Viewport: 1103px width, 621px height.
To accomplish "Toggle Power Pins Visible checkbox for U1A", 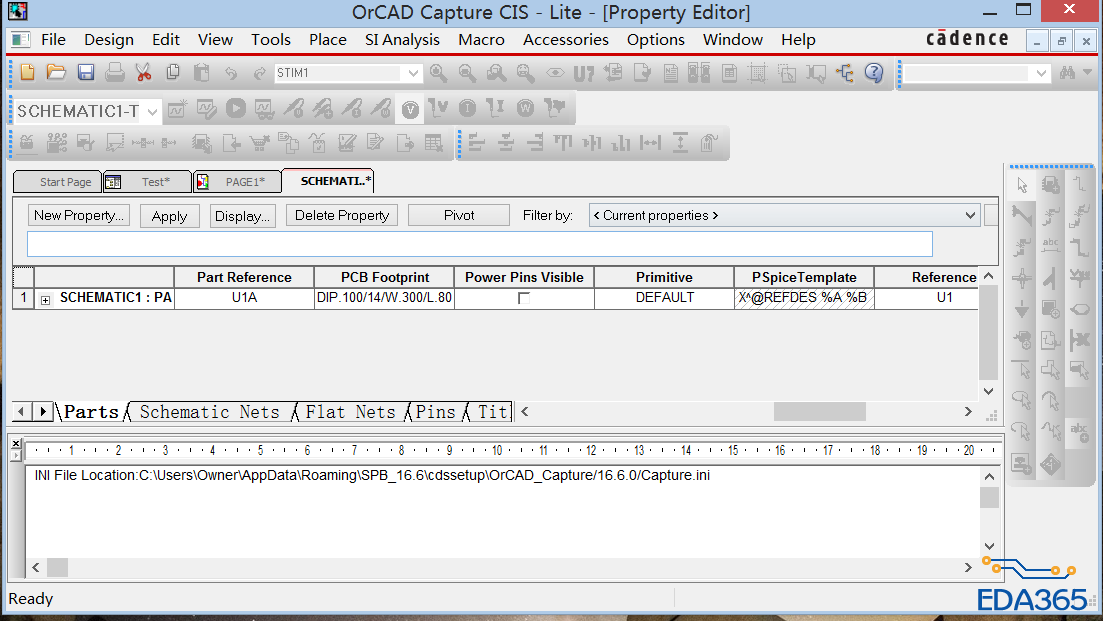I will point(524,298).
